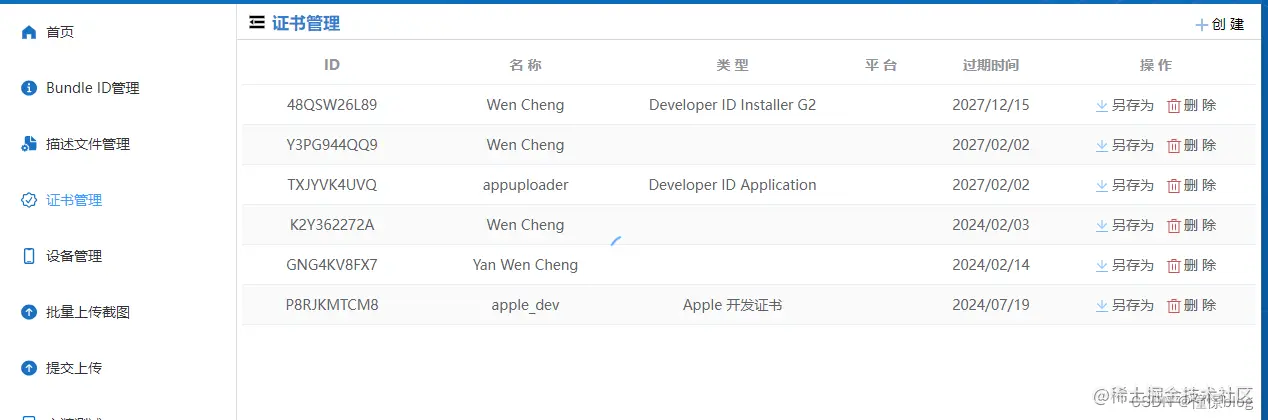Screen dimensions: 1268x420
Task: Click the name appuploader
Action: coord(525,185)
